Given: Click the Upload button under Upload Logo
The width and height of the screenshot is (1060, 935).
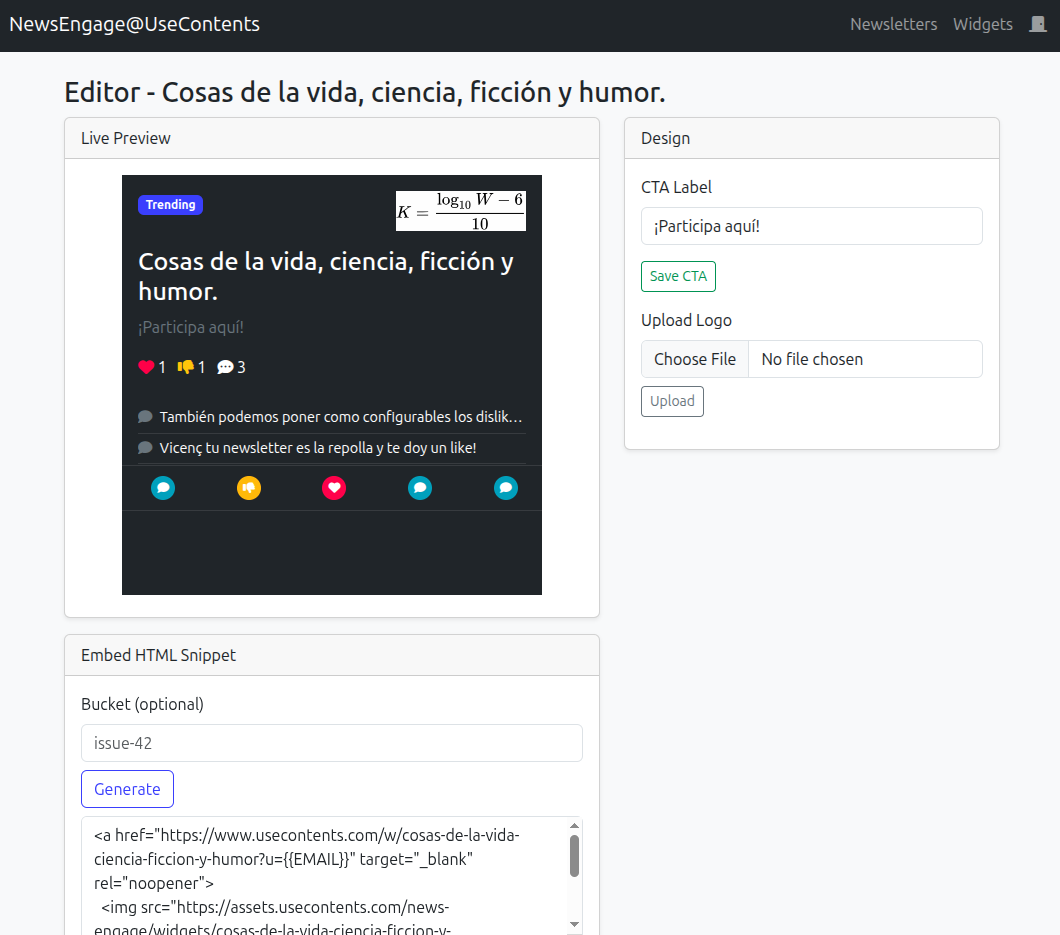Looking at the screenshot, I should (671, 401).
